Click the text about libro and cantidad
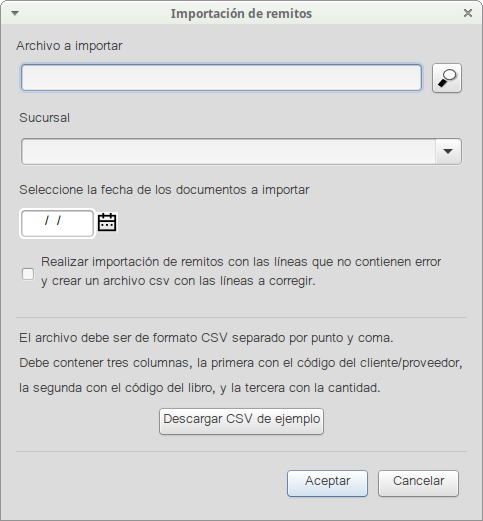The image size is (483, 521). pos(200,388)
